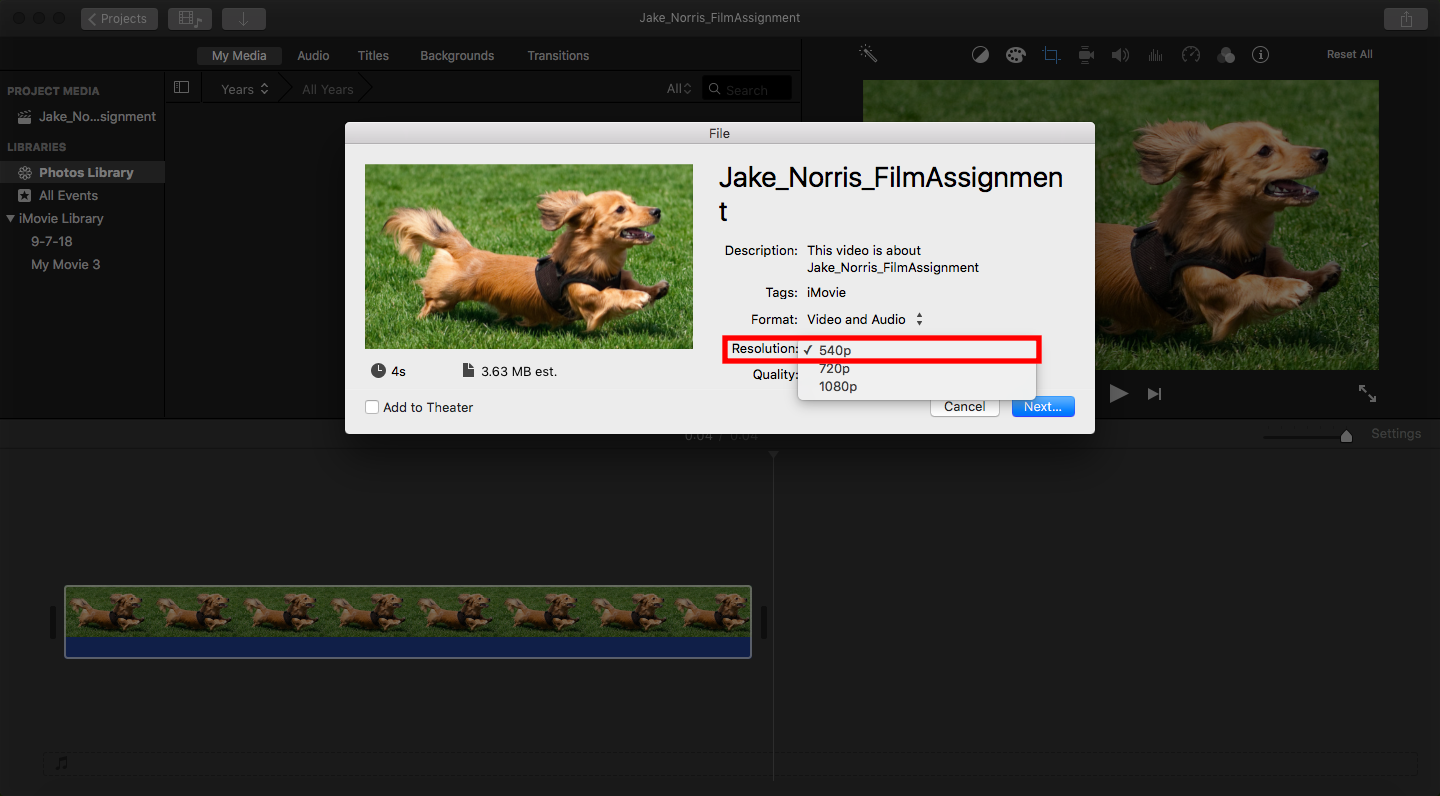Open the speedometer speed tool
This screenshot has width=1440, height=796.
tap(1190, 55)
